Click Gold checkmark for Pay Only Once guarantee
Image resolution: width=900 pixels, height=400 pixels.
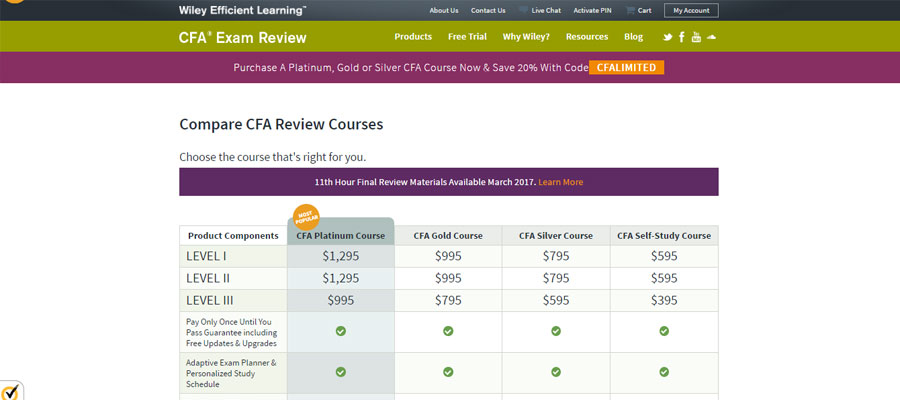[448, 331]
